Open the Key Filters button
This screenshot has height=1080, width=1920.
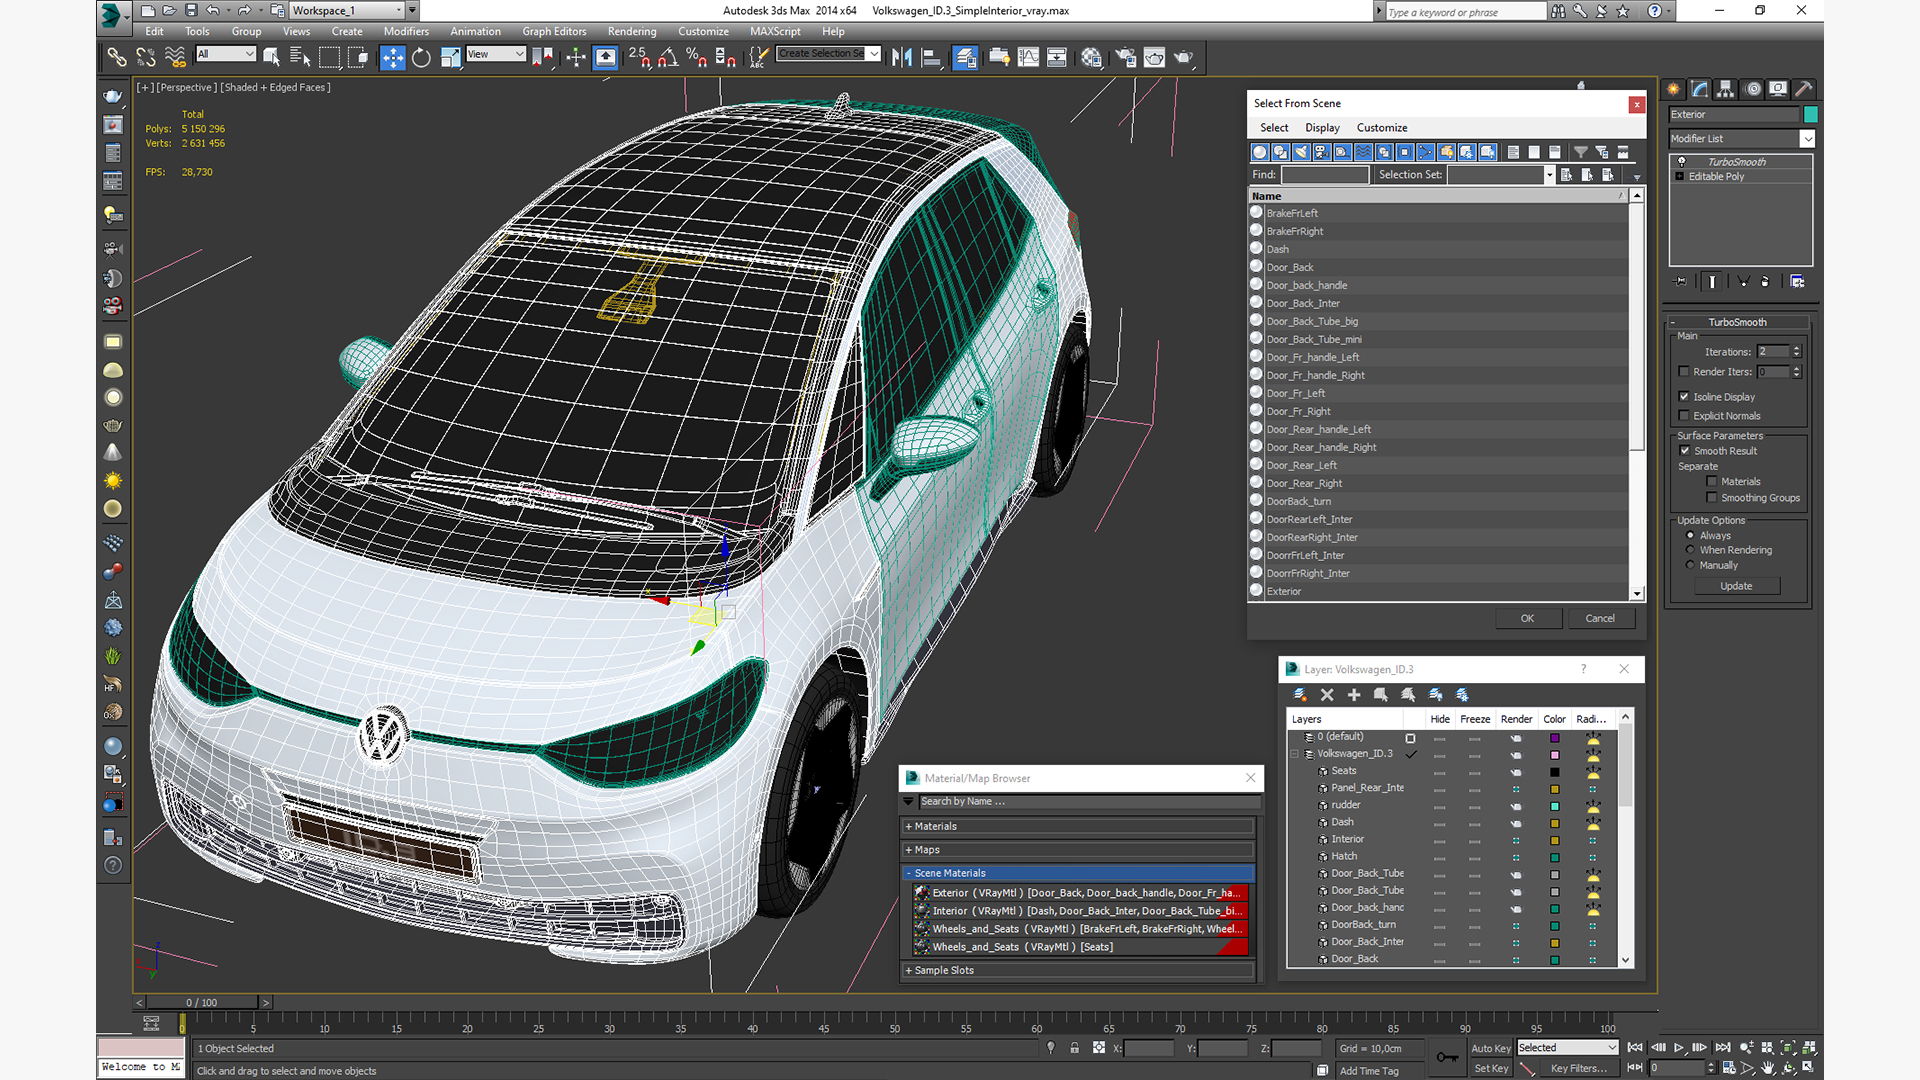[1579, 1069]
